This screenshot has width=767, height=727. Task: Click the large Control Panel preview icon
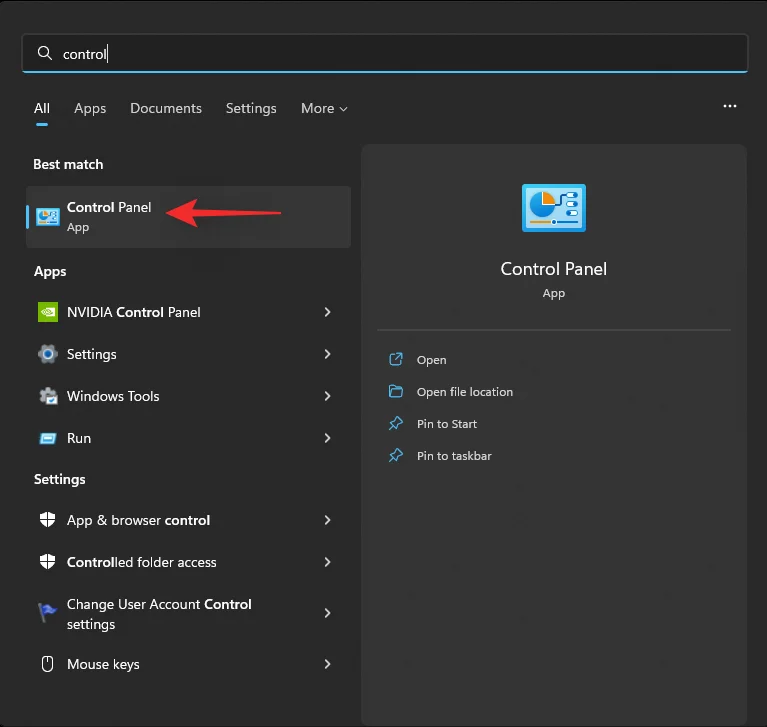tap(554, 208)
